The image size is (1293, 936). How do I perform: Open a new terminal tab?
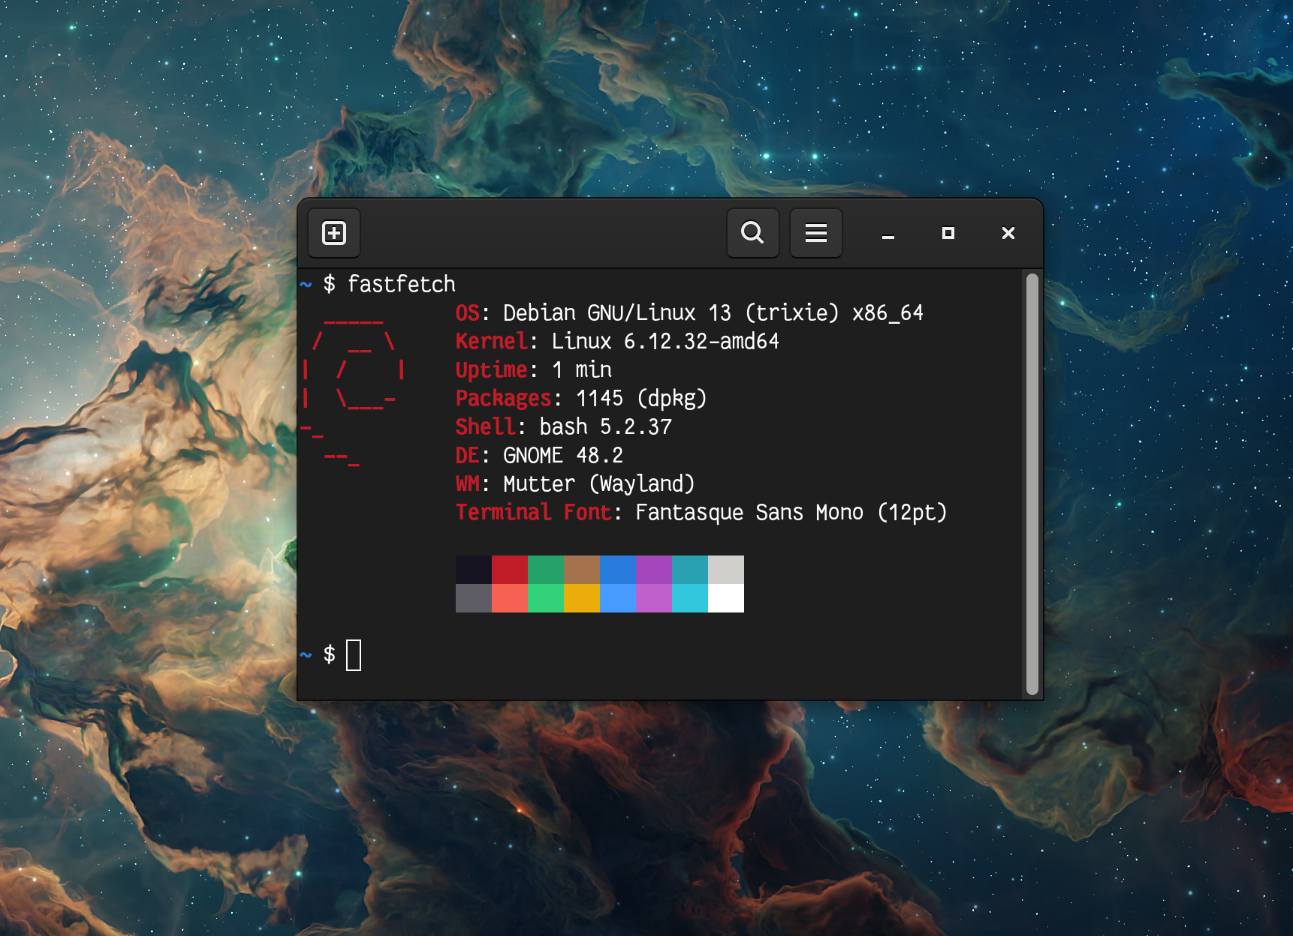(x=334, y=233)
